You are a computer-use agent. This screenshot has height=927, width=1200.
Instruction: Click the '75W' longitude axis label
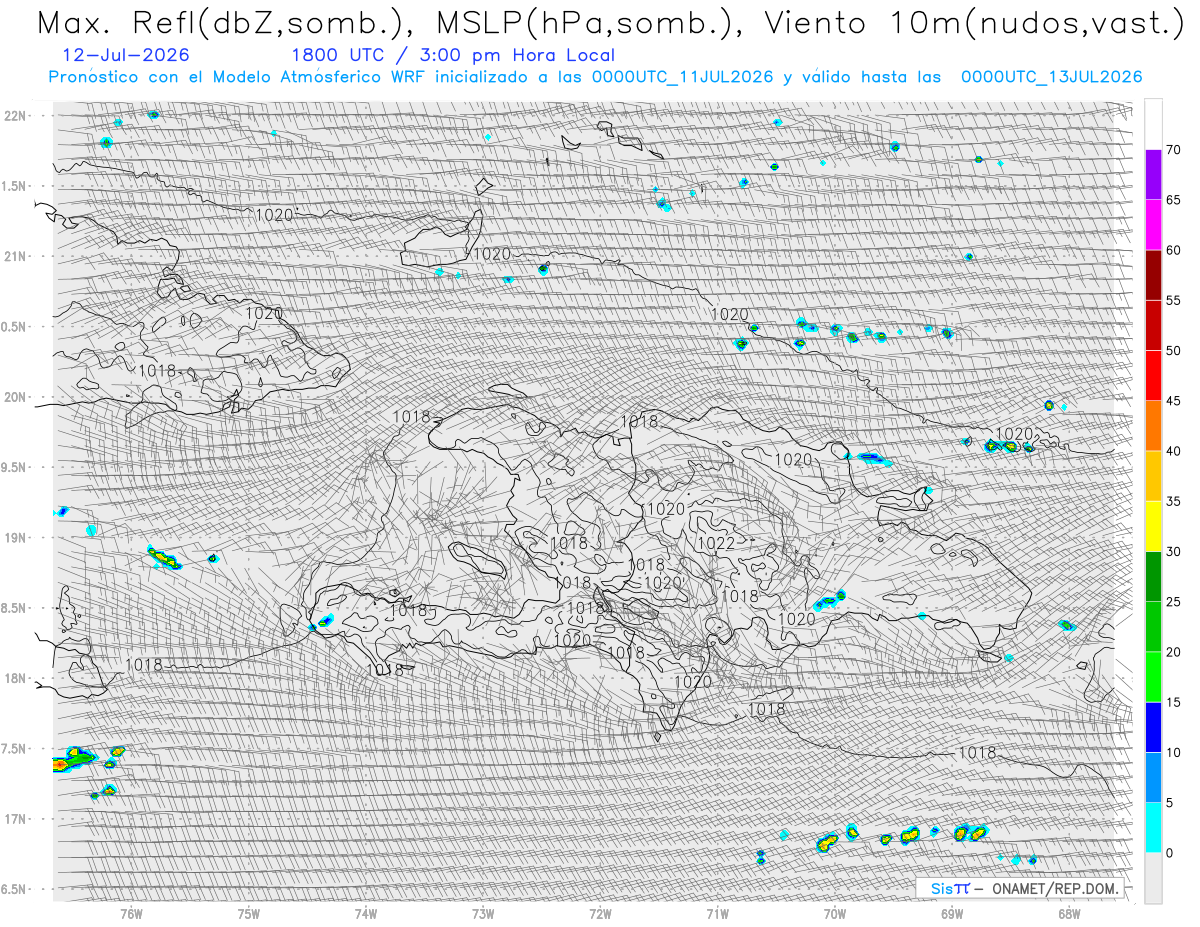click(x=249, y=913)
